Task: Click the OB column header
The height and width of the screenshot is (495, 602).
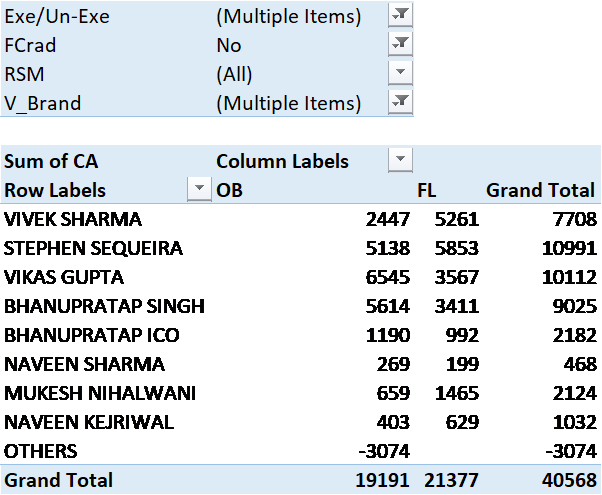Action: 230,190
